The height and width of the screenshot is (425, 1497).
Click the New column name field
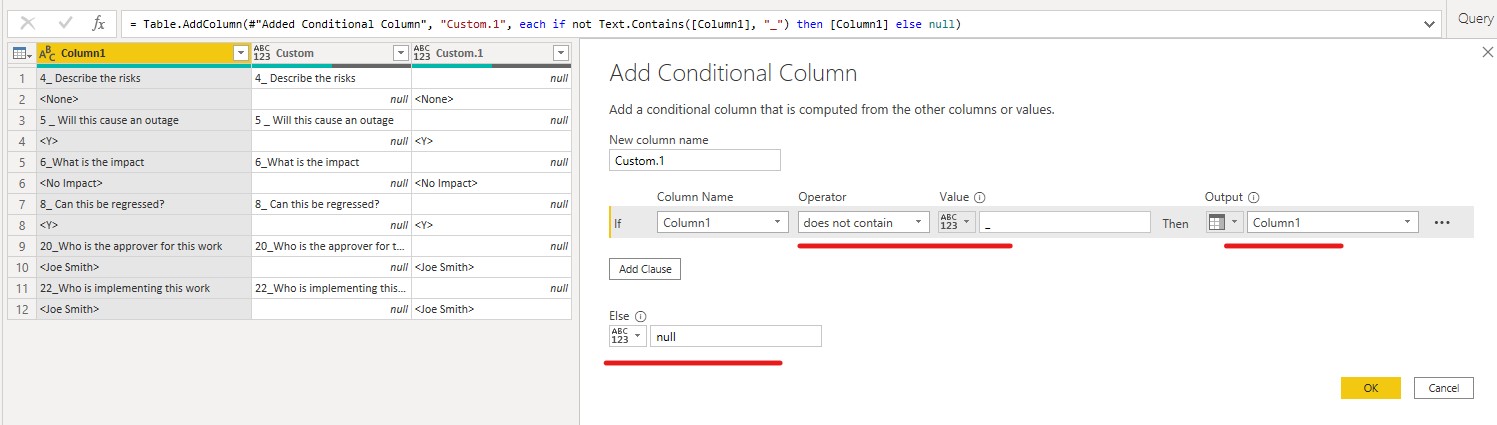tap(695, 160)
